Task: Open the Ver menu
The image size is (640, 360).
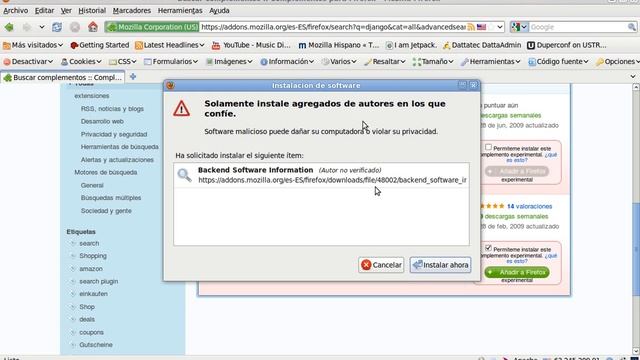Action: [x=66, y=11]
